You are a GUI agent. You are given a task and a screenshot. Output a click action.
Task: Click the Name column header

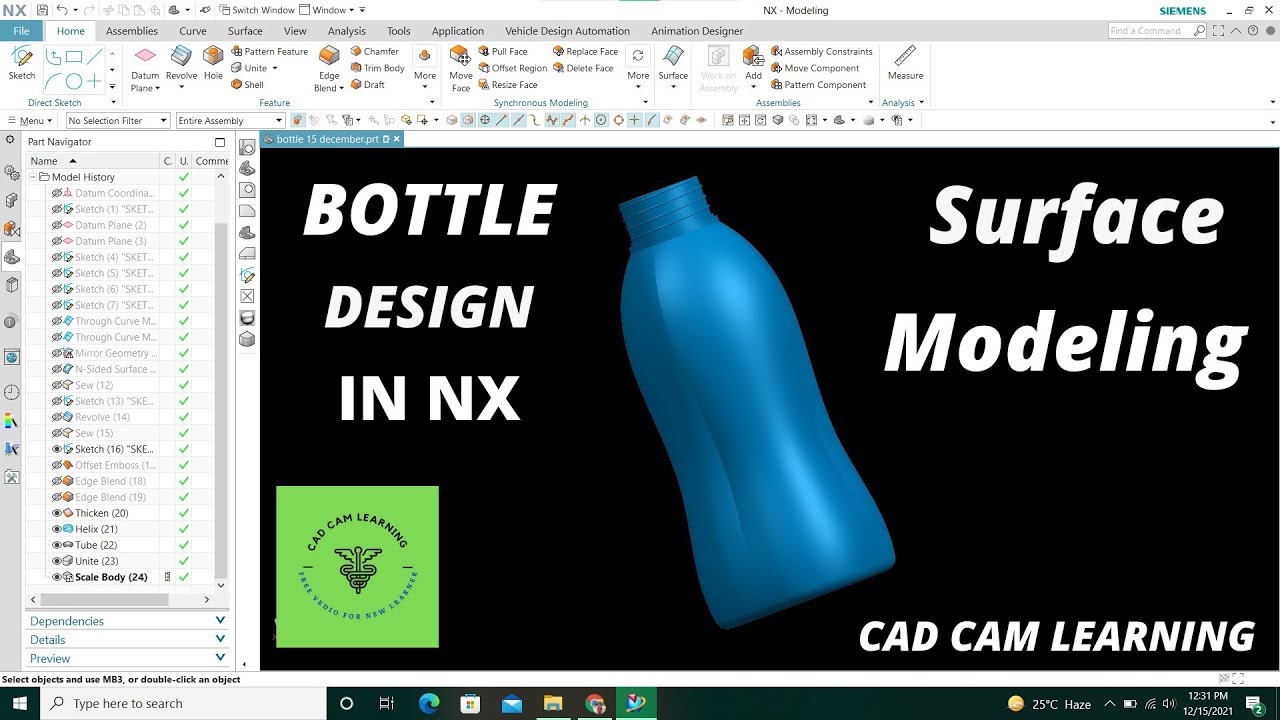(x=94, y=161)
